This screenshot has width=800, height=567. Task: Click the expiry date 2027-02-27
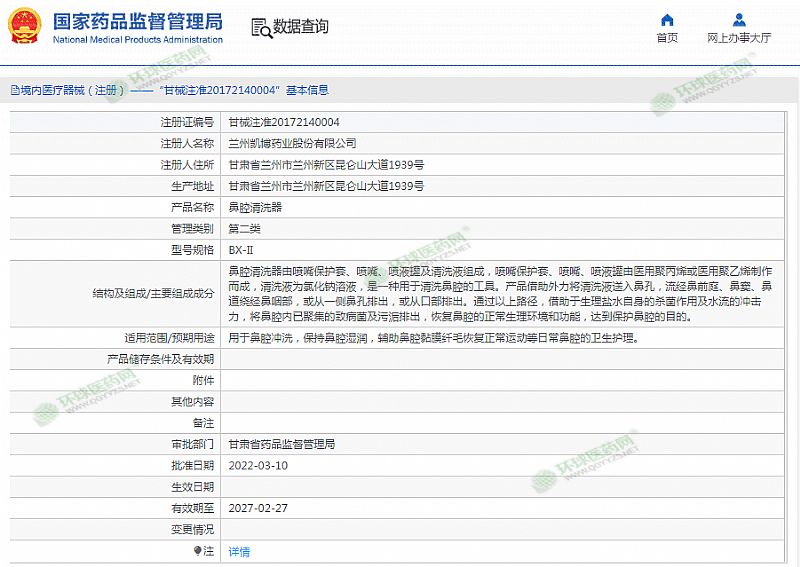[x=258, y=508]
